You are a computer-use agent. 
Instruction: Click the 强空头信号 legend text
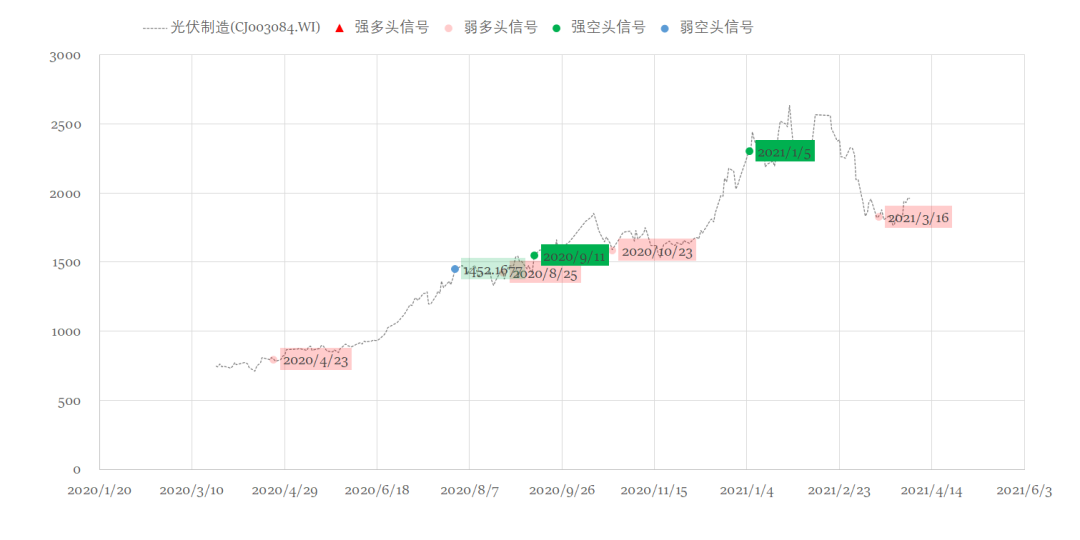tap(608, 28)
